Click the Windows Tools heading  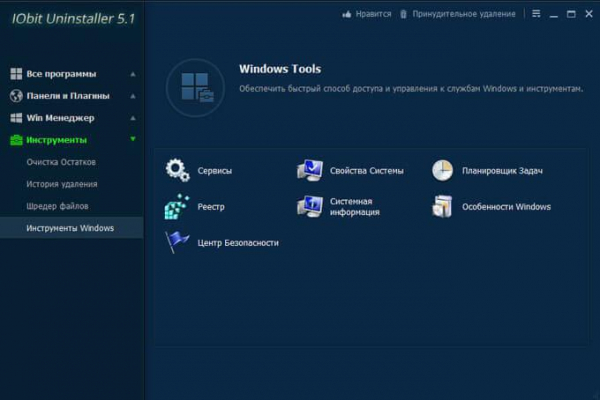(x=280, y=69)
